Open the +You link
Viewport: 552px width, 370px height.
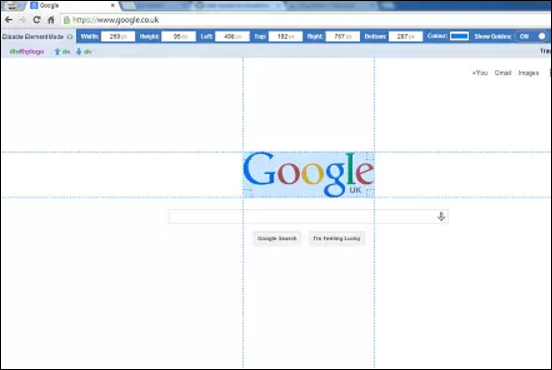coord(480,73)
